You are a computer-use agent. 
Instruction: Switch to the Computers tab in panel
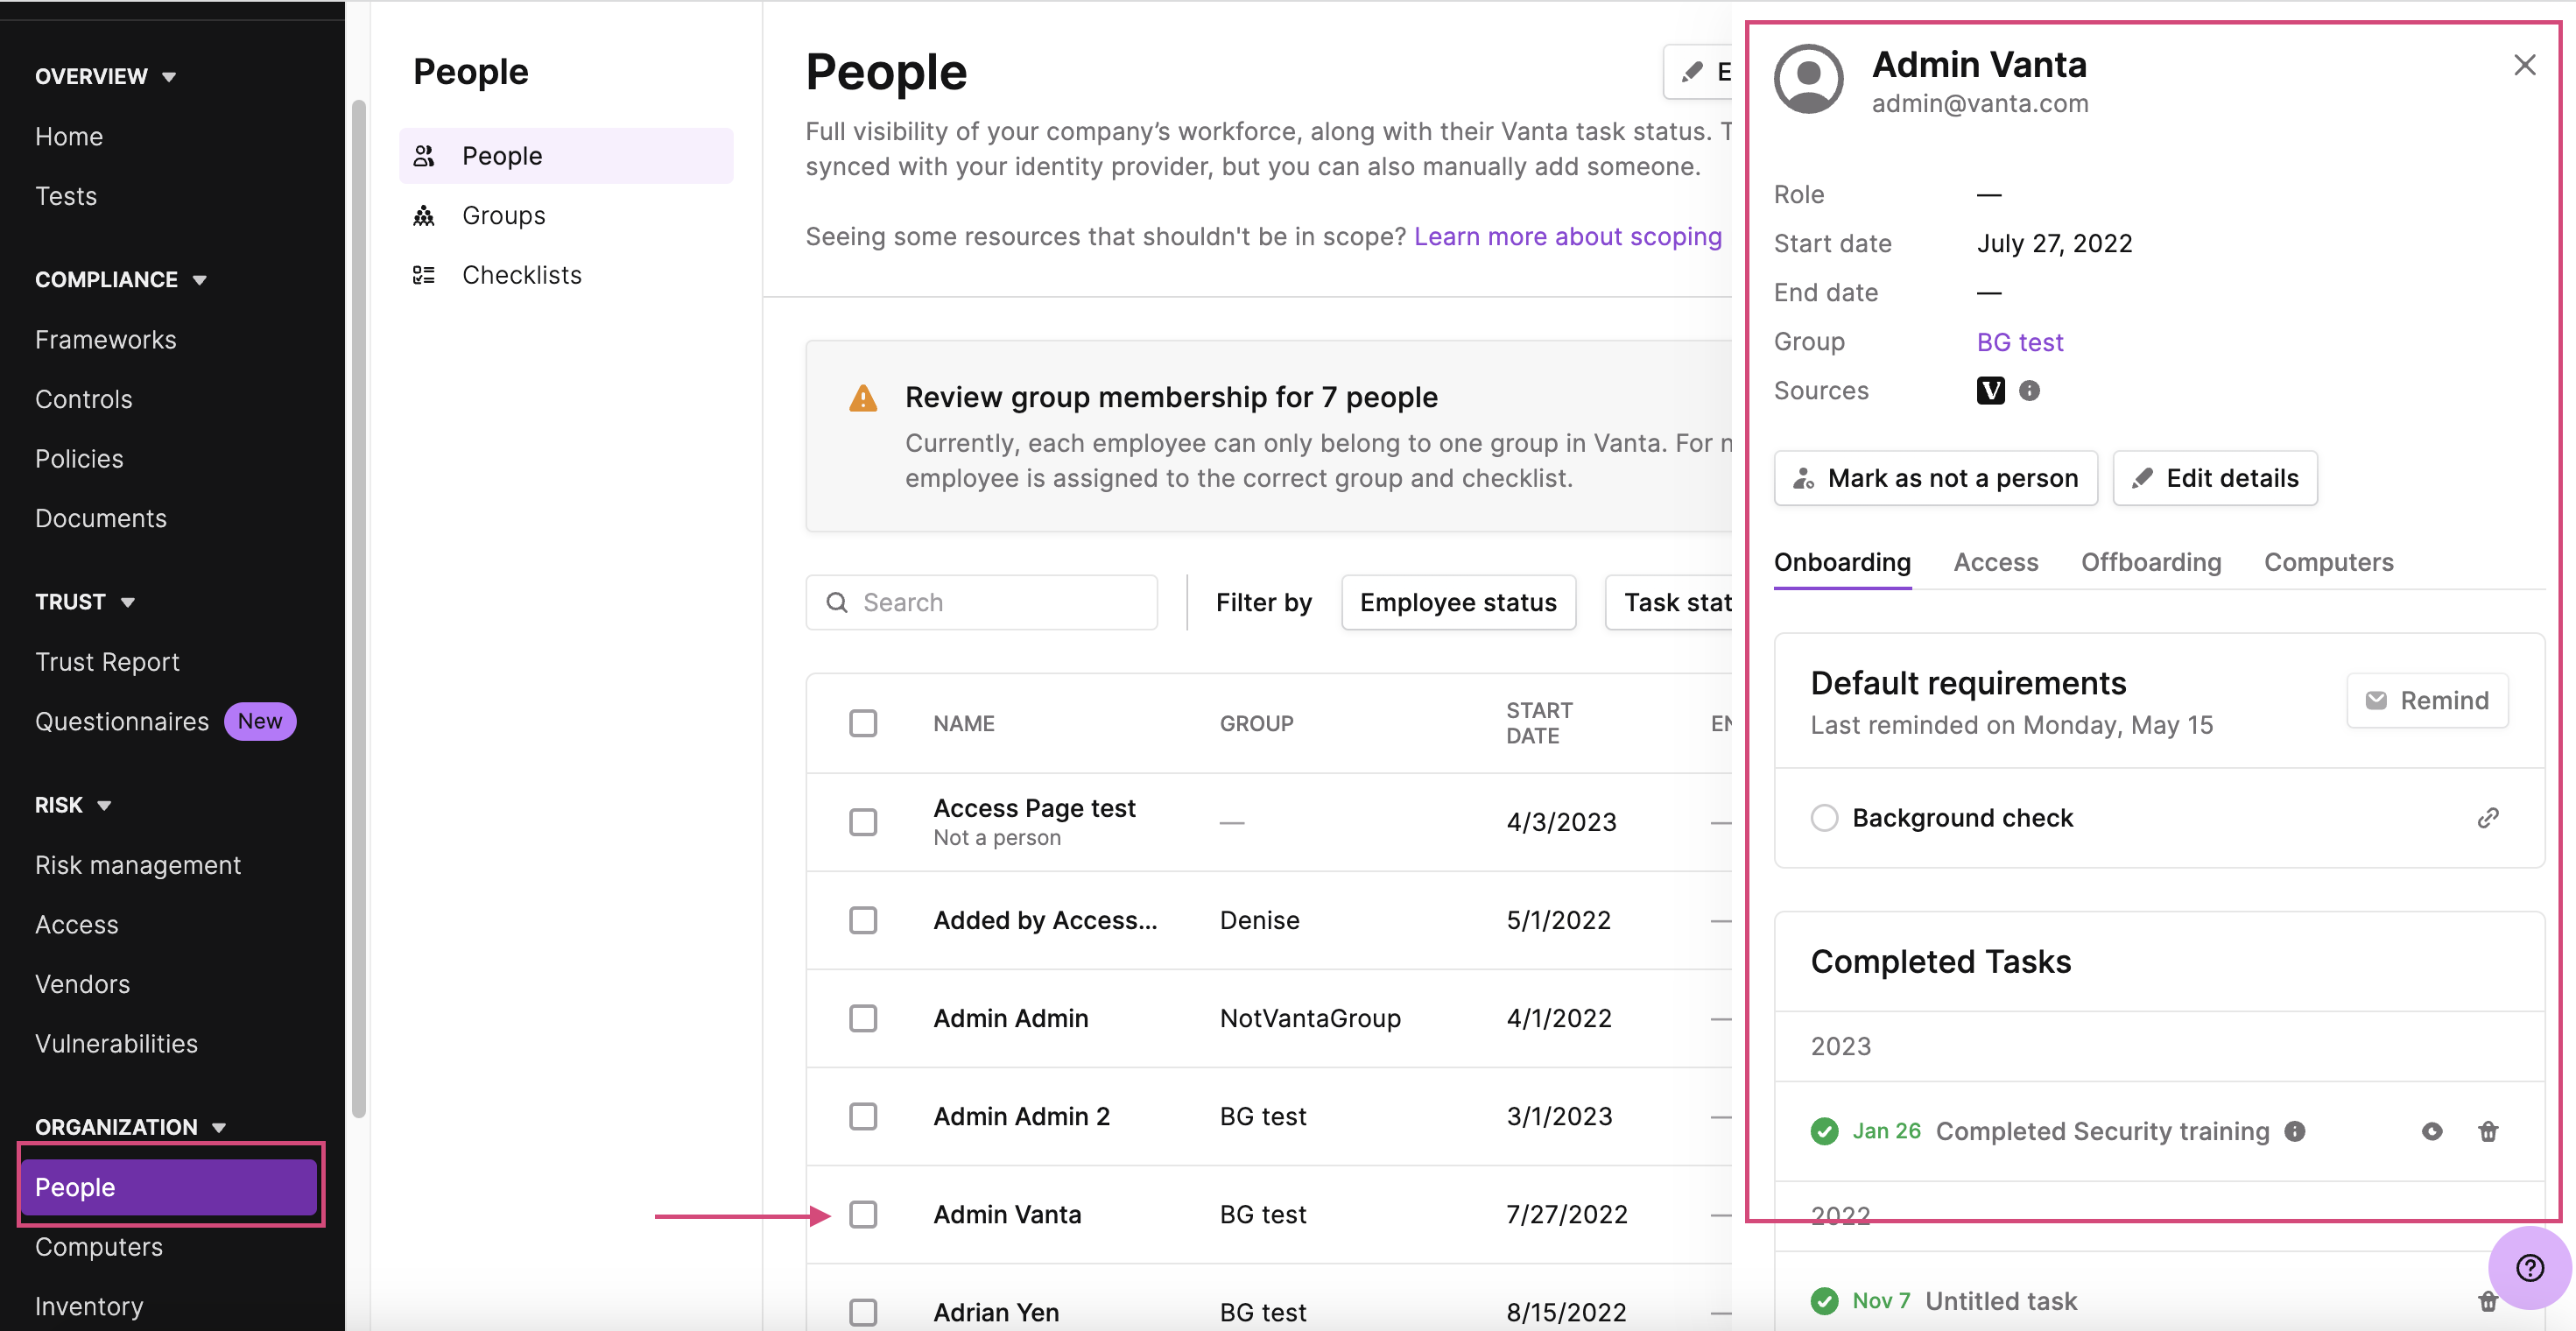point(2328,562)
